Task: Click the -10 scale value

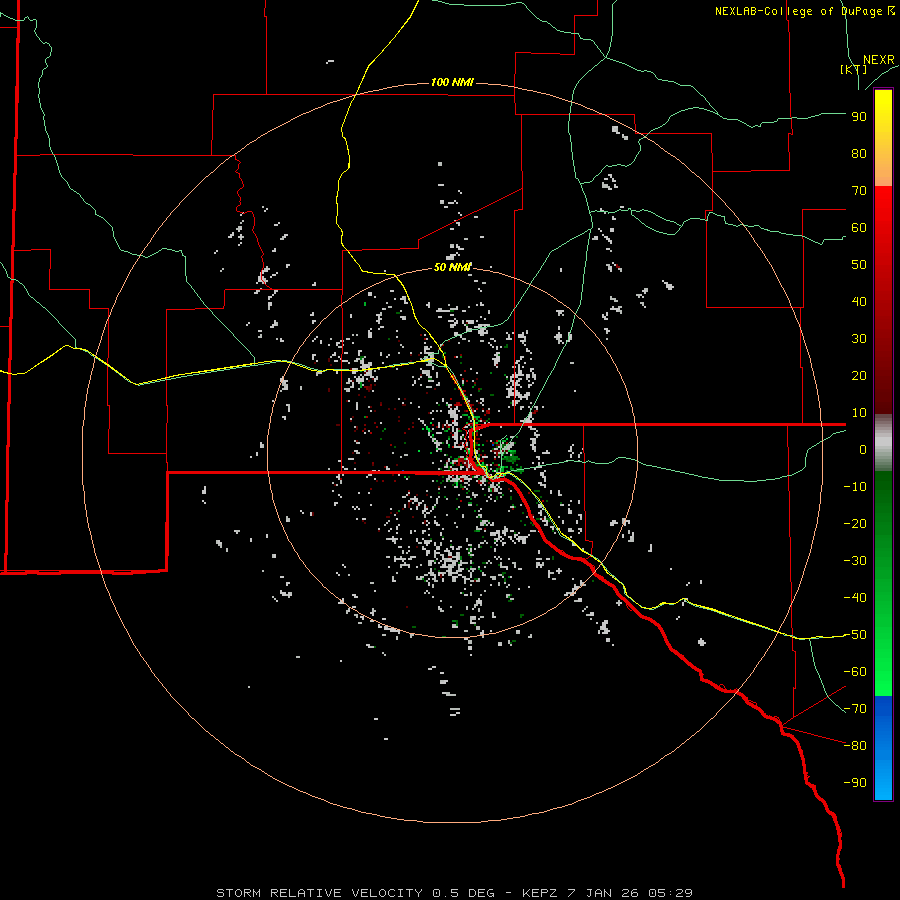Action: pyautogui.click(x=855, y=487)
